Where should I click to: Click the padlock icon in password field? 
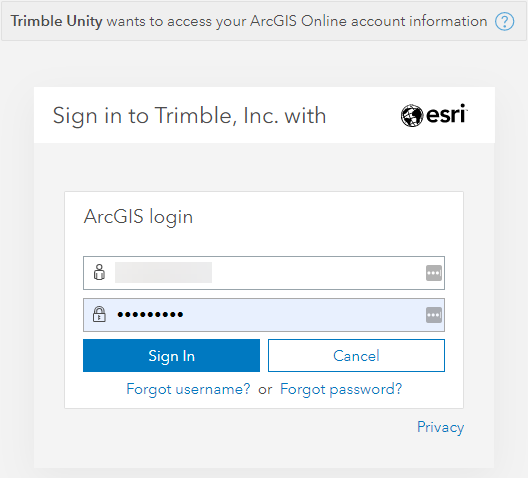click(99, 314)
